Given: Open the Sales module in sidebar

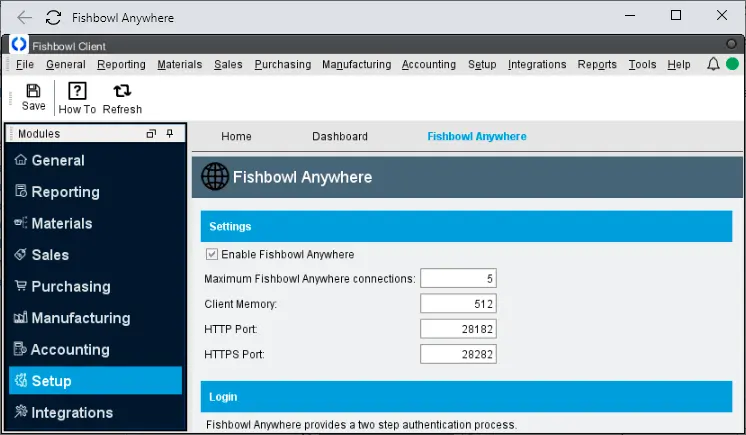Looking at the screenshot, I should [x=95, y=255].
